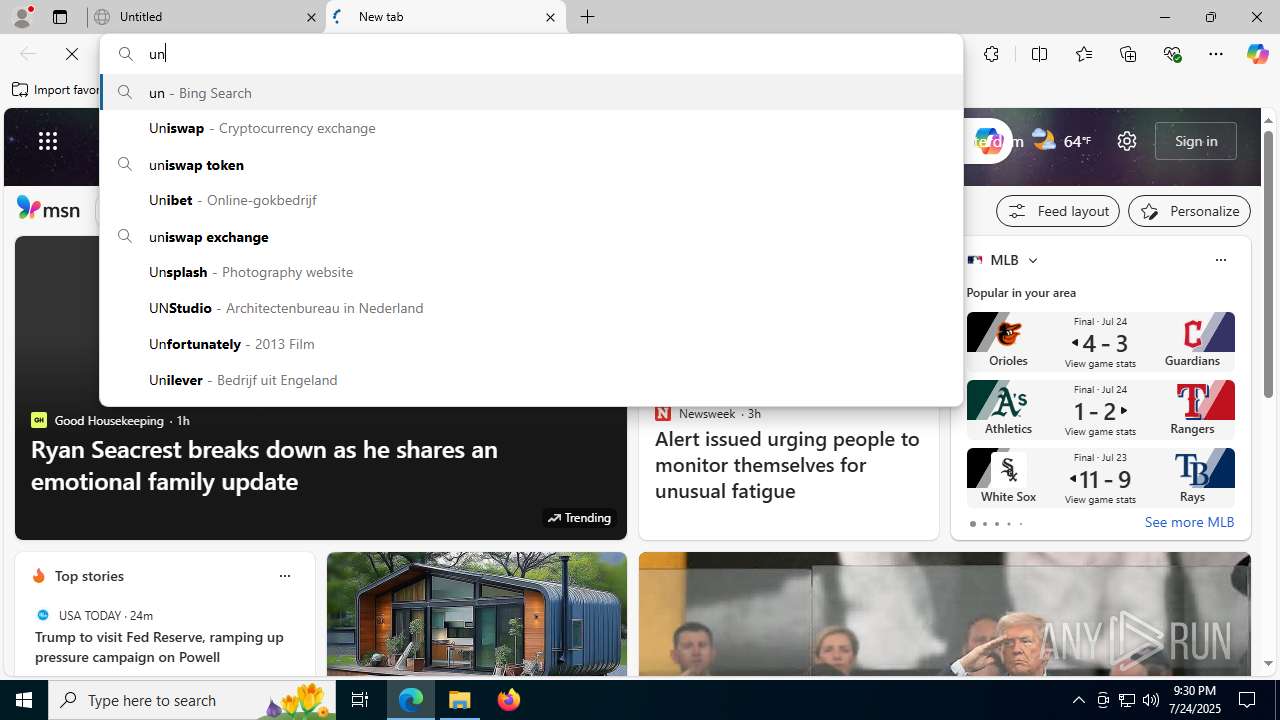Select the 'uniswap token' suggestion
Screen dimensions: 1280x720
click(531, 164)
